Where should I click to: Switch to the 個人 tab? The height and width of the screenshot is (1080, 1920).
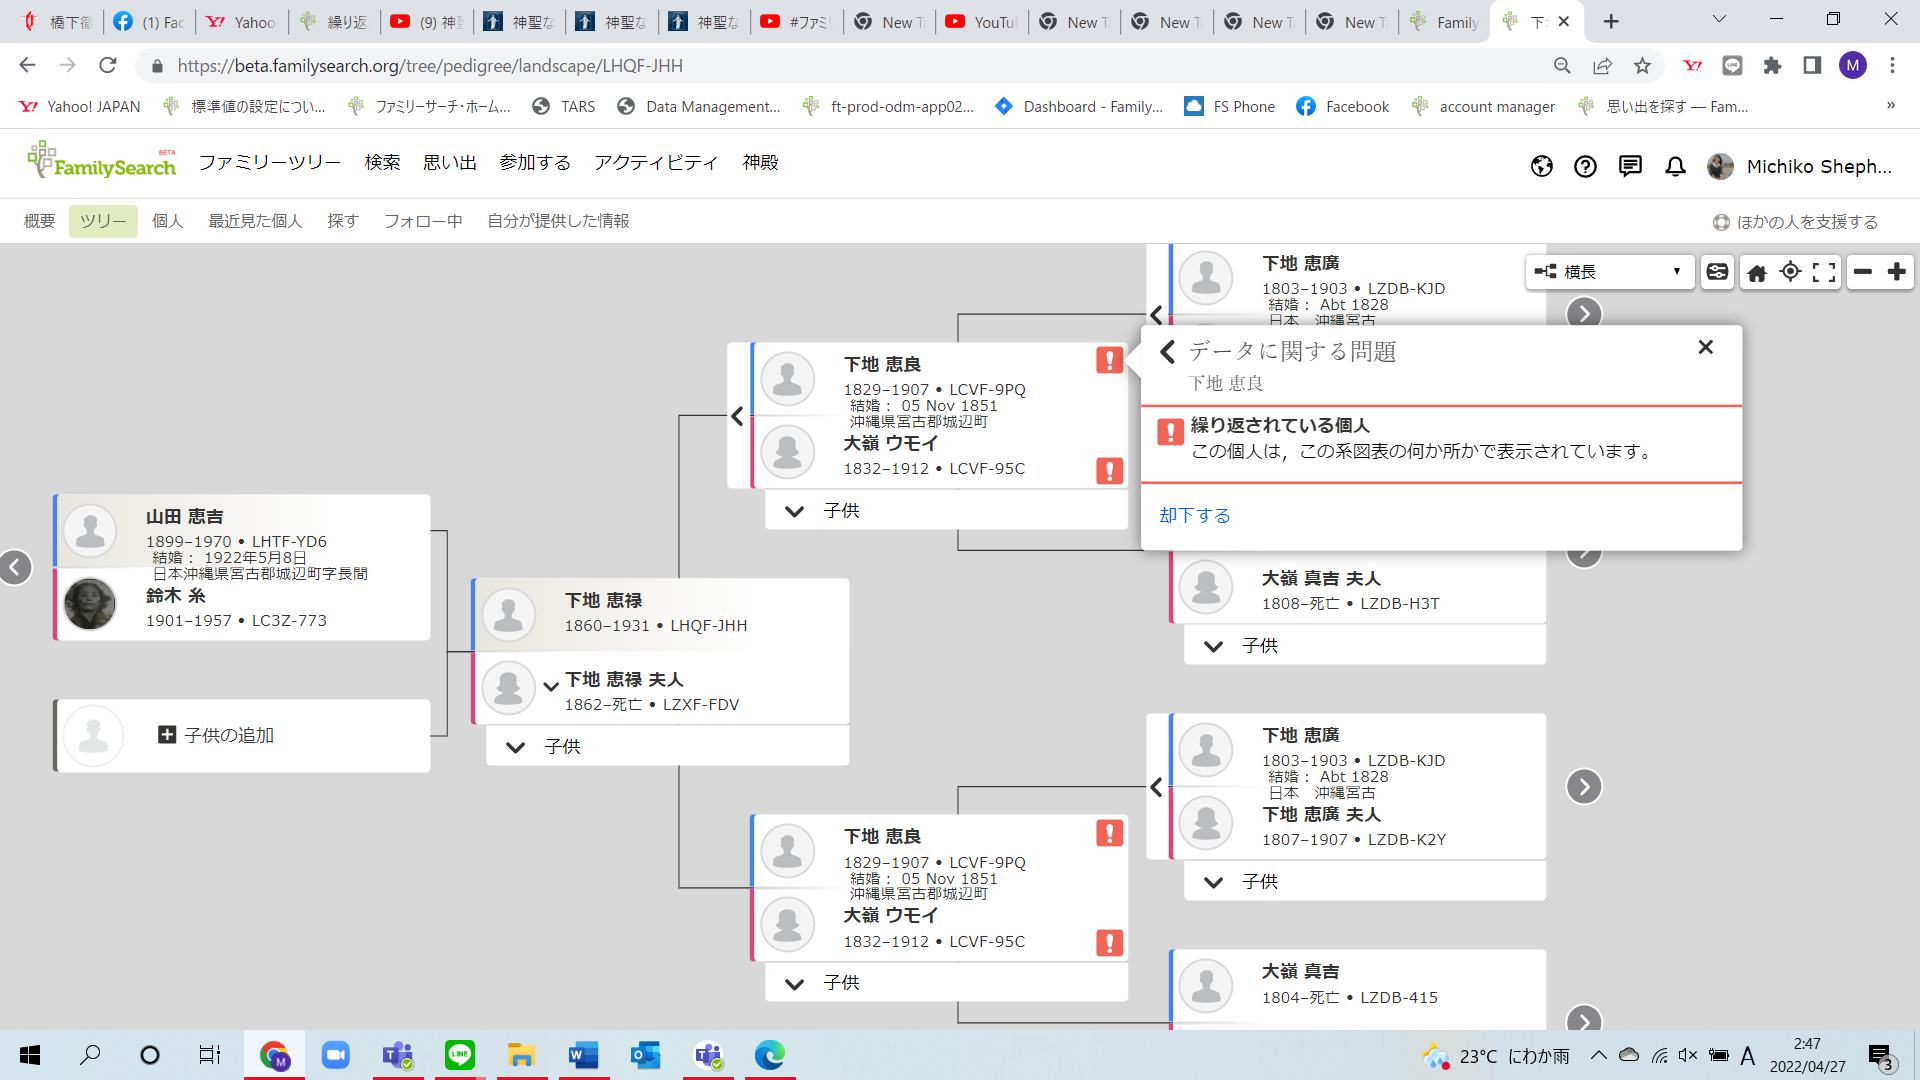167,221
